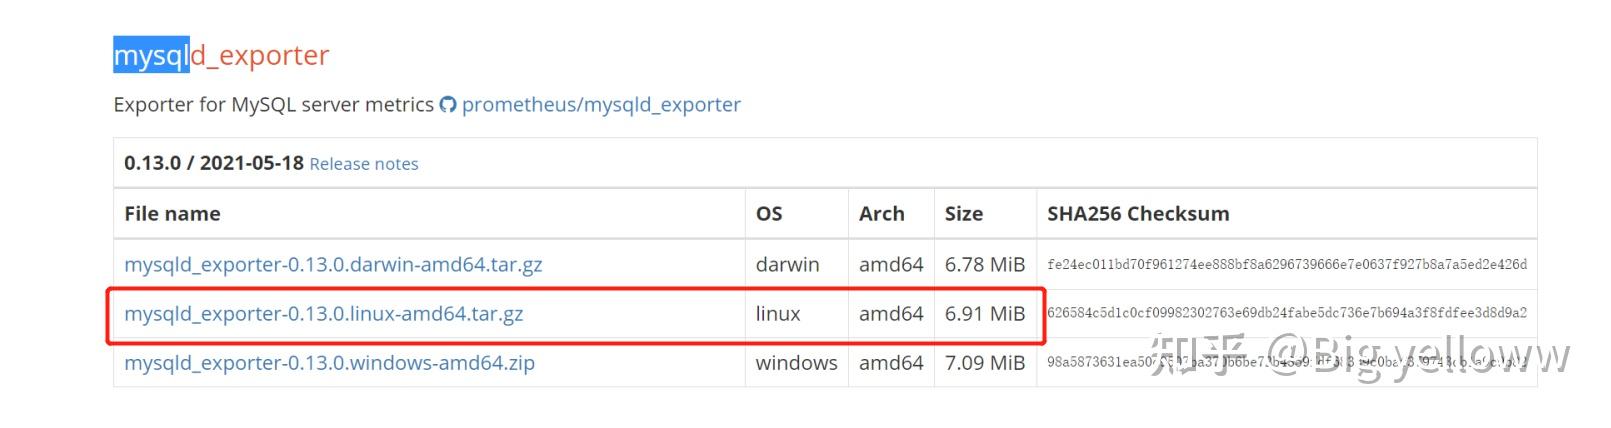Click the SHA256 Checksum column header
Image resolution: width=1611 pixels, height=428 pixels.
[x=1138, y=214]
